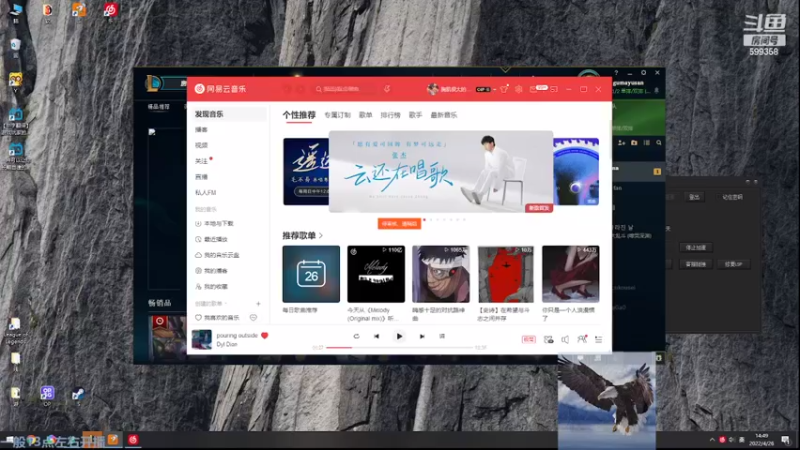Open 直播 in the sidebar

point(202,177)
